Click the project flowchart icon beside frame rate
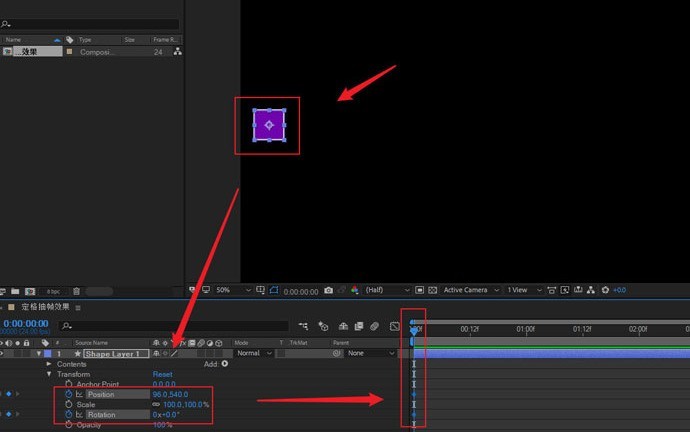Screen dimensions: 690x432 [177, 52]
